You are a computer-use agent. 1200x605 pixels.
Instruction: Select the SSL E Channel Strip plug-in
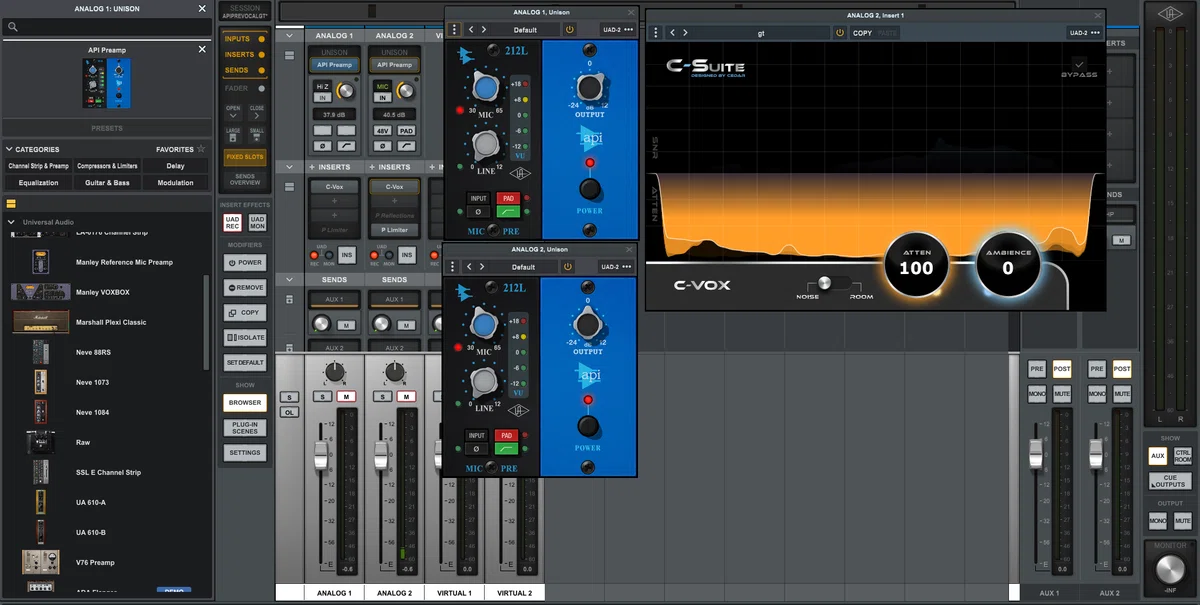(x=41, y=472)
